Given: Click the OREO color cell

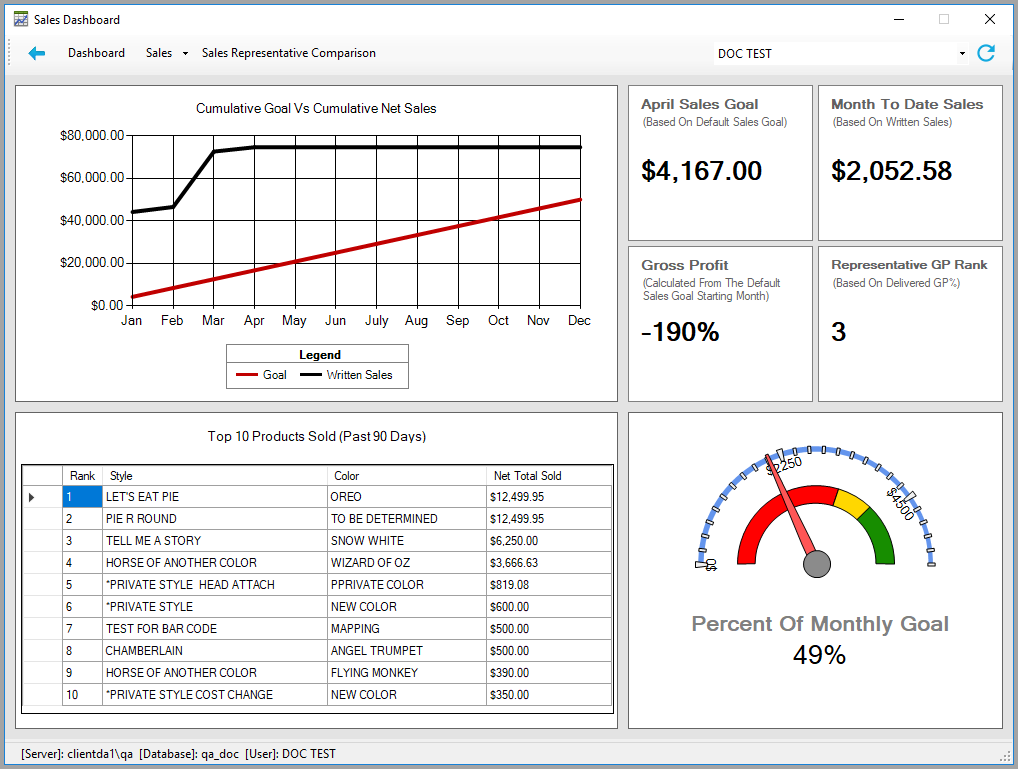Looking at the screenshot, I should (x=406, y=497).
